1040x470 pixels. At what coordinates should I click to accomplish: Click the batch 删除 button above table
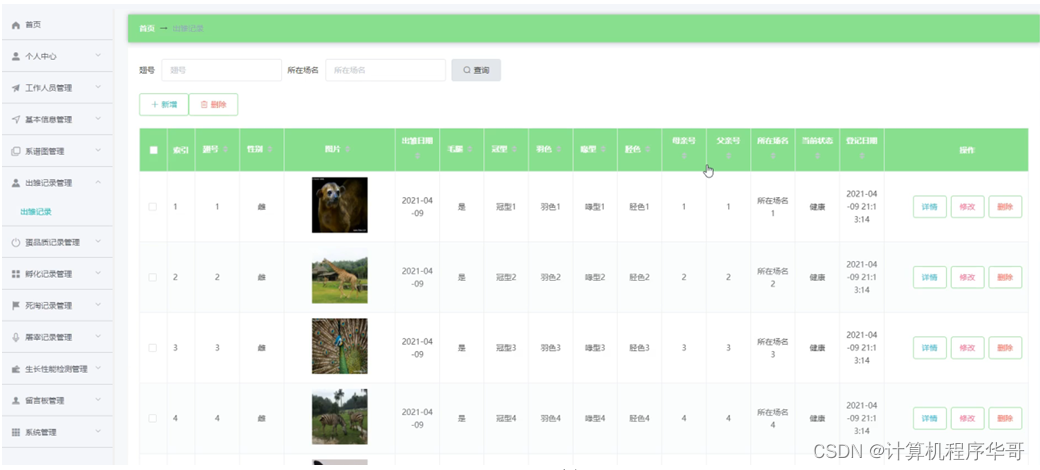coord(214,105)
